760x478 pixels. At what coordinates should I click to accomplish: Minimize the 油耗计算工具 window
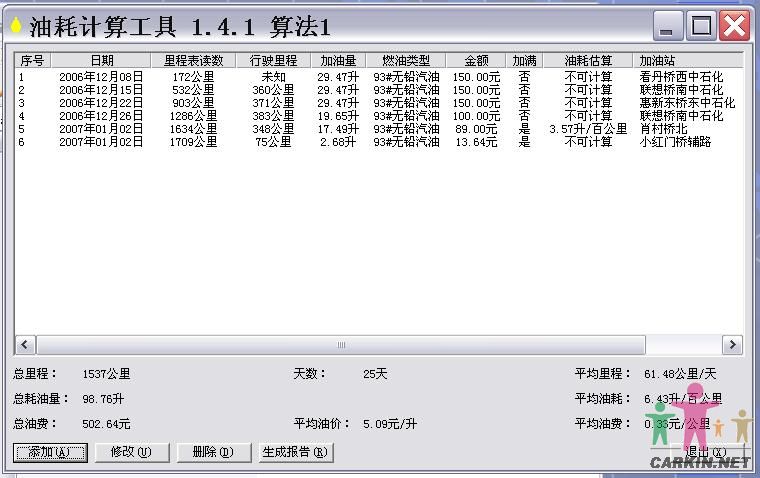[669, 25]
